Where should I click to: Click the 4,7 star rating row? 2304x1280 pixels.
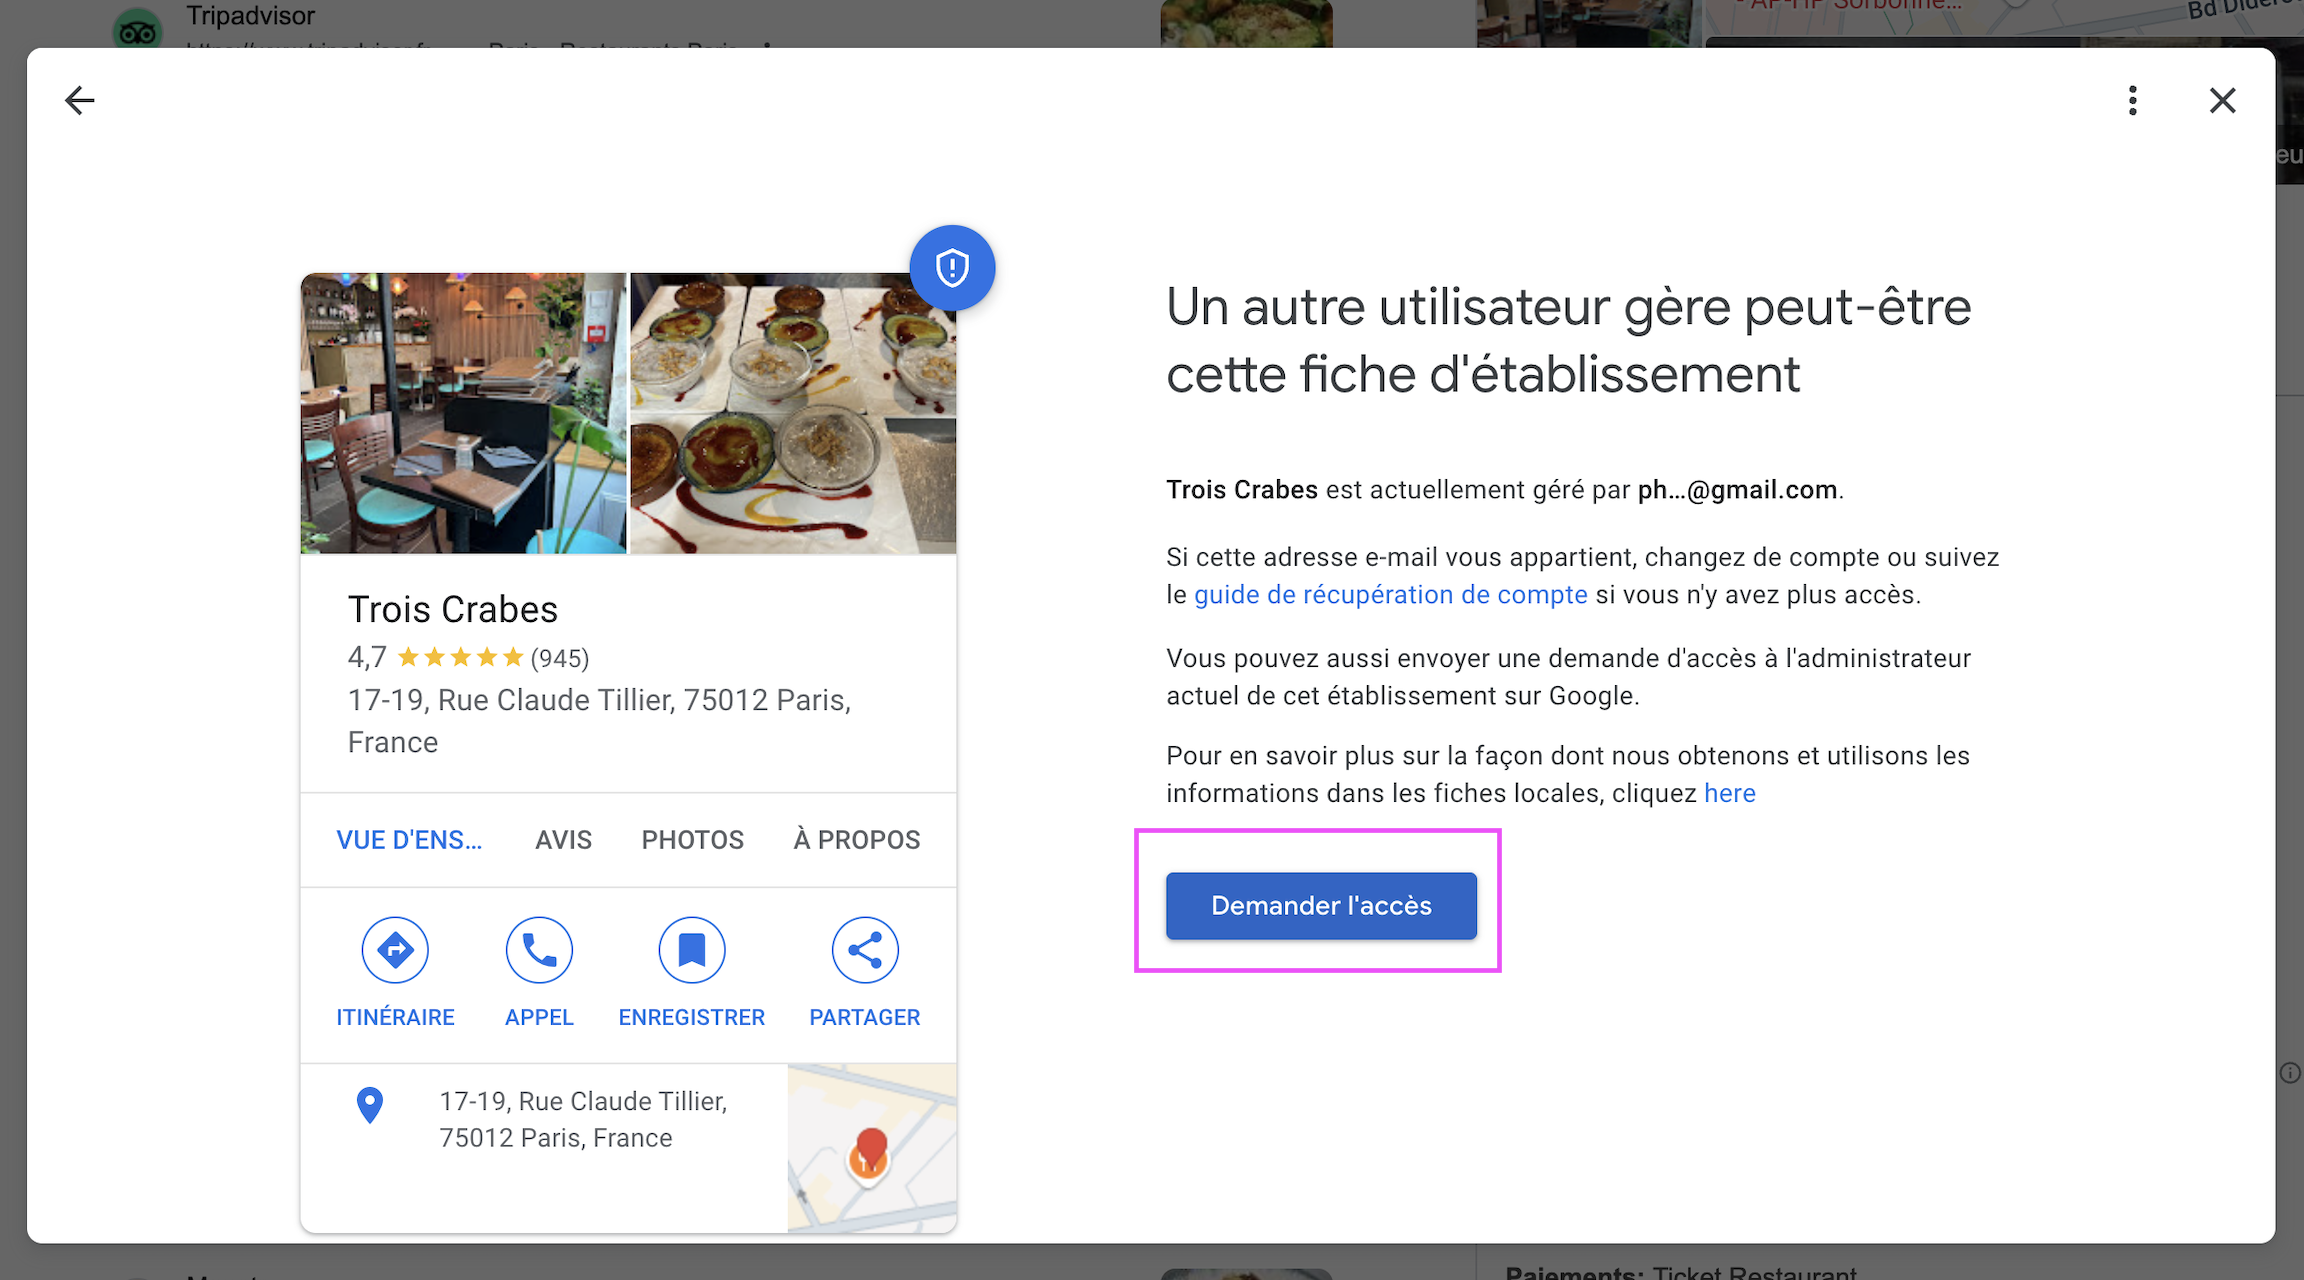tap(468, 657)
